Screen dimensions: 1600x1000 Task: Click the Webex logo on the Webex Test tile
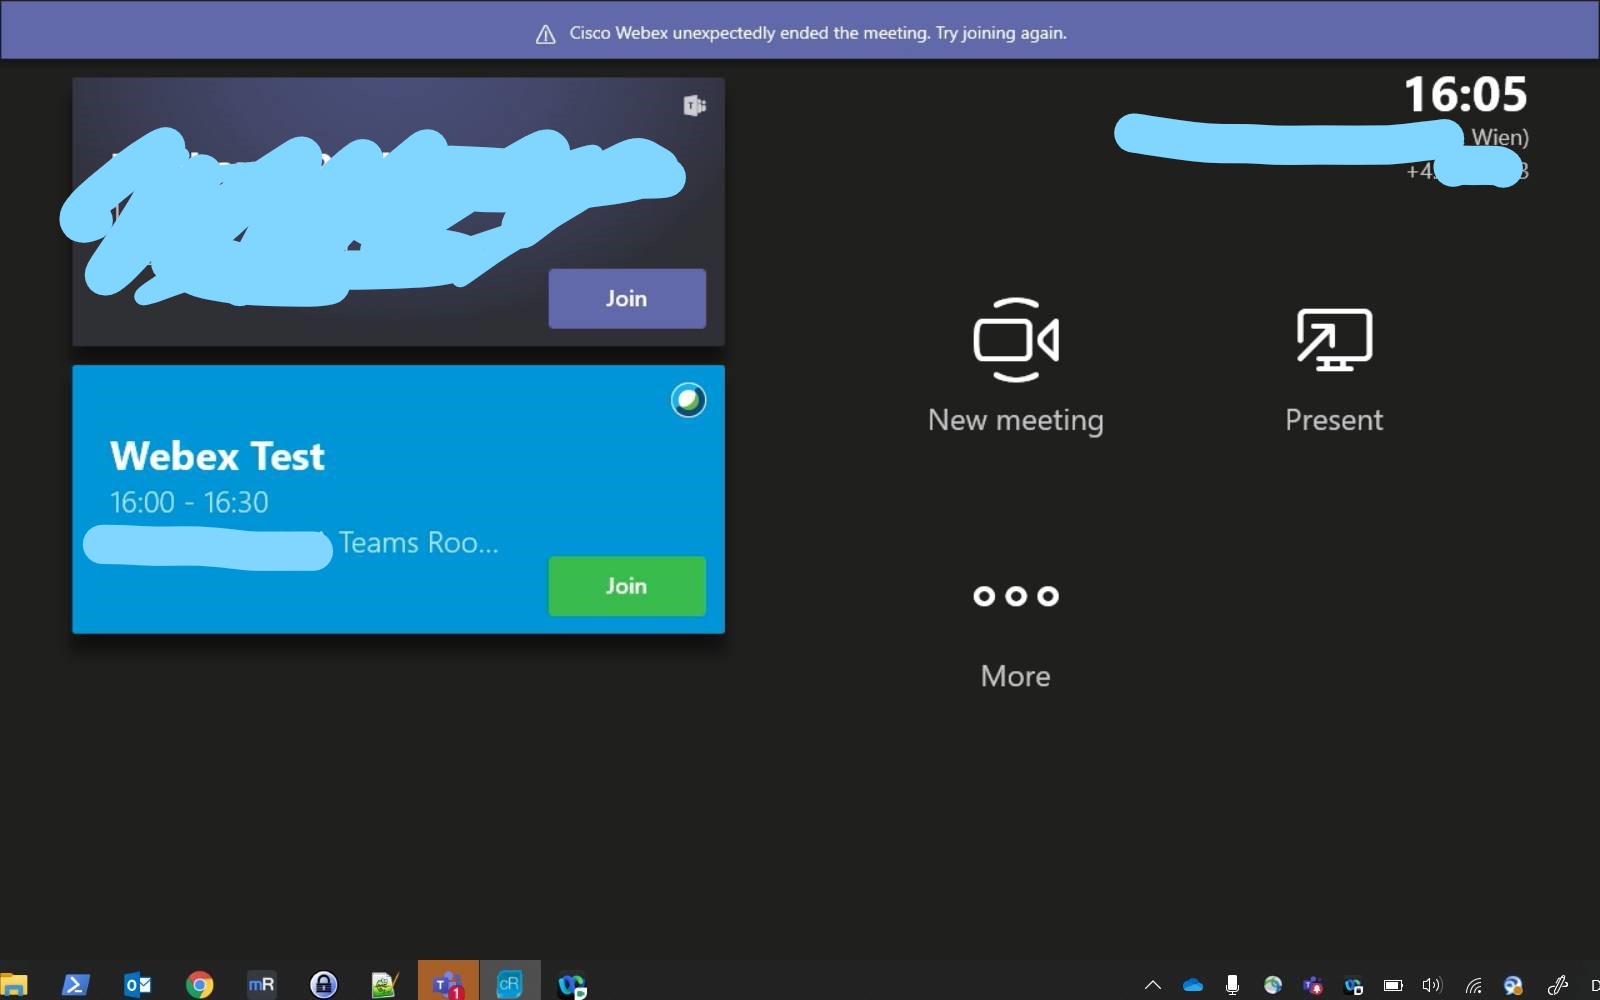tap(688, 399)
